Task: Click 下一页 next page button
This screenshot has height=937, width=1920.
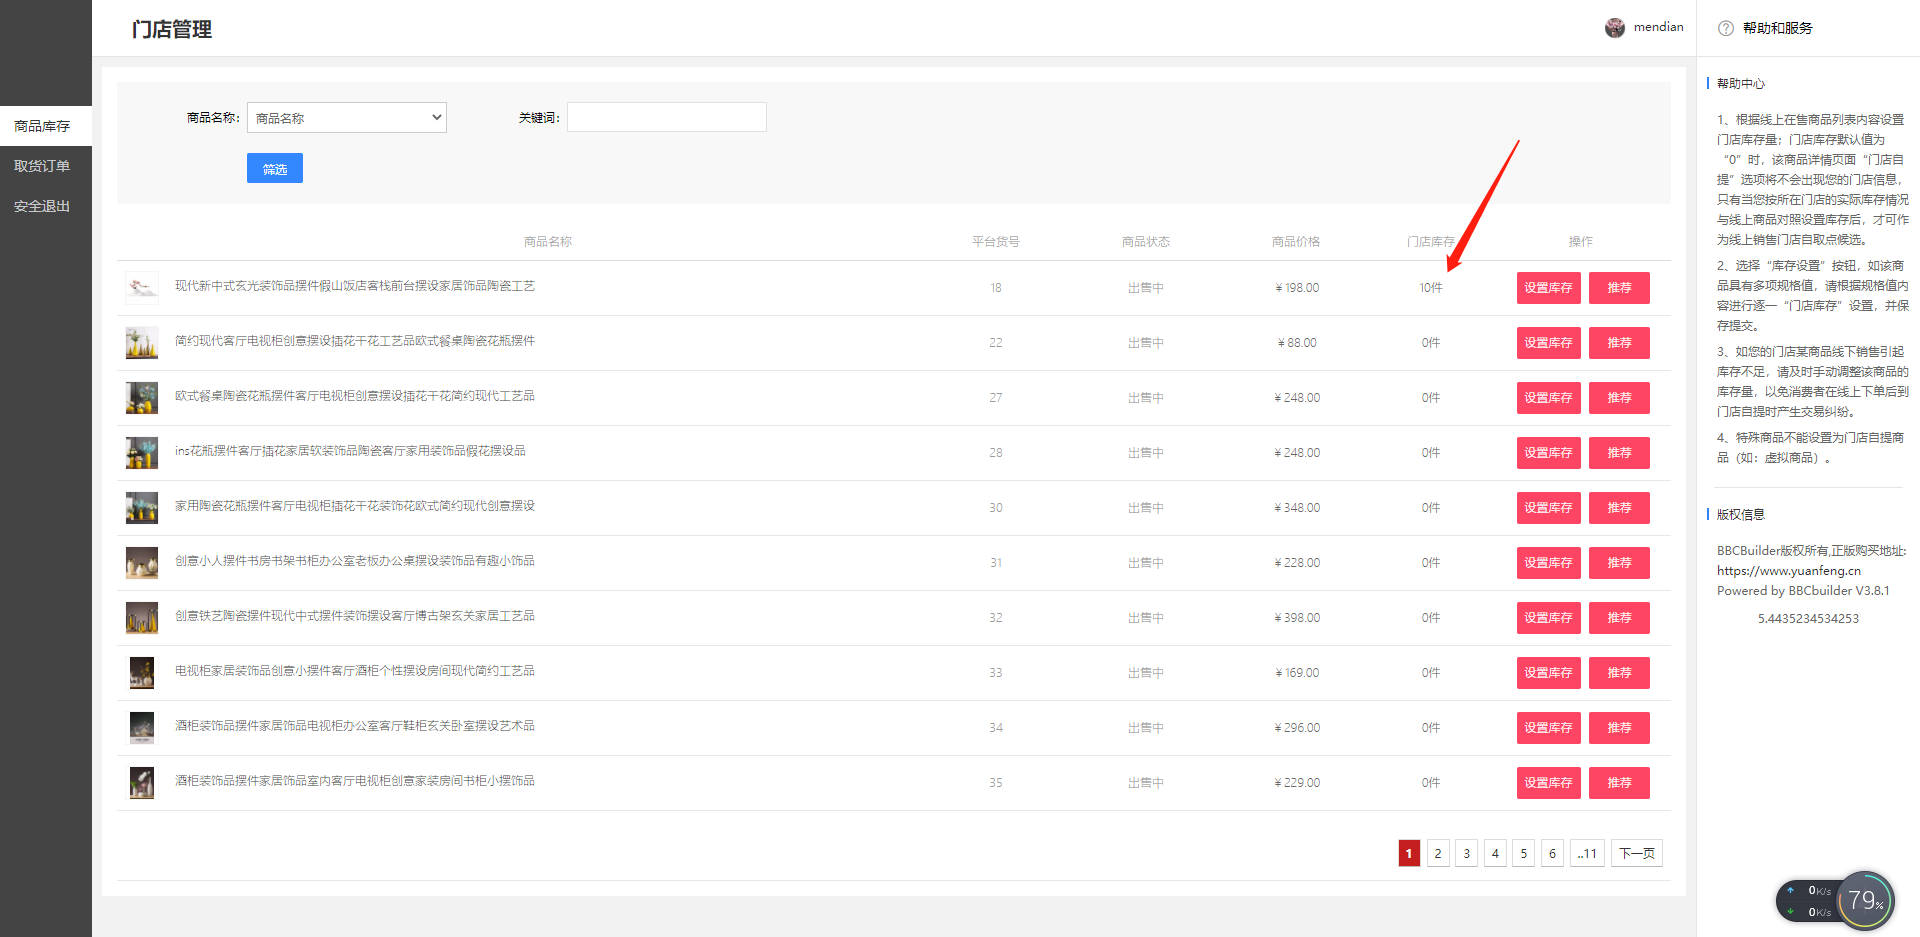Action: click(x=1637, y=853)
